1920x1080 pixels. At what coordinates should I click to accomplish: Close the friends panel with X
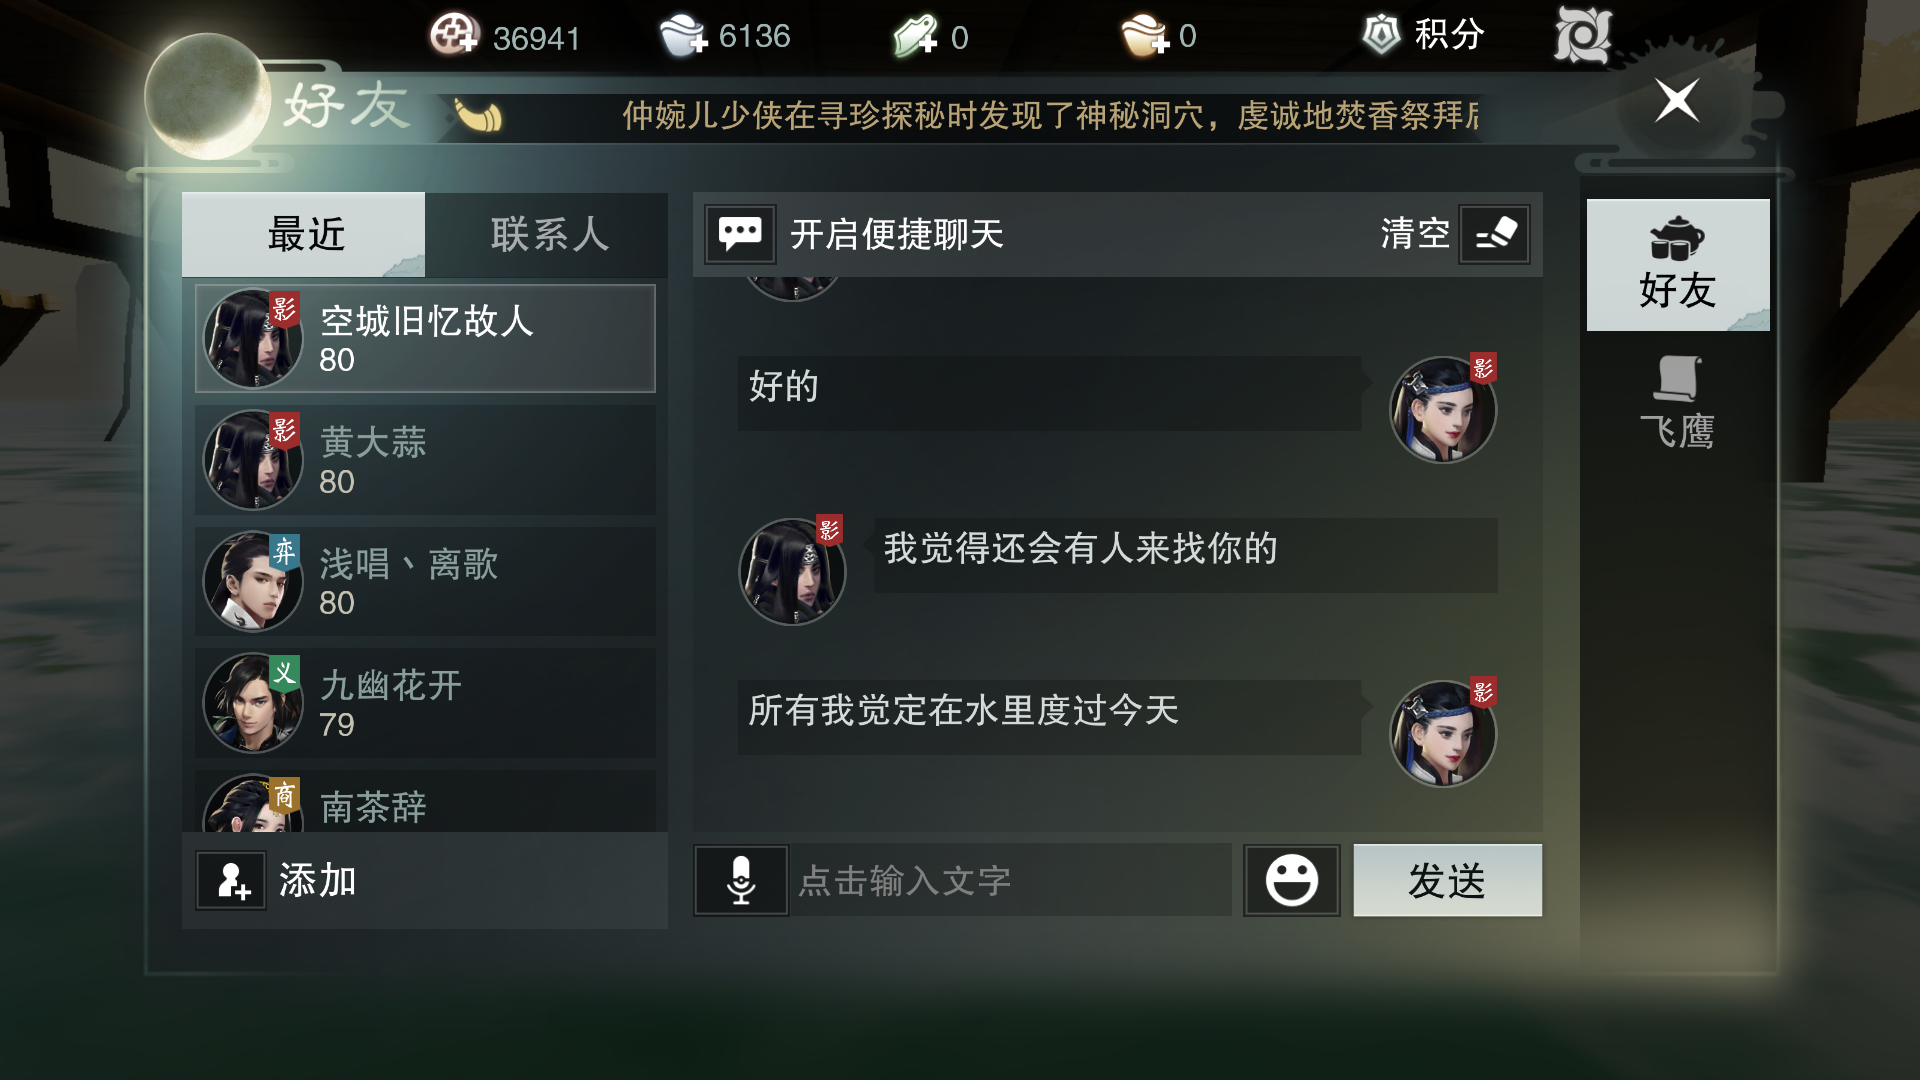[1677, 101]
